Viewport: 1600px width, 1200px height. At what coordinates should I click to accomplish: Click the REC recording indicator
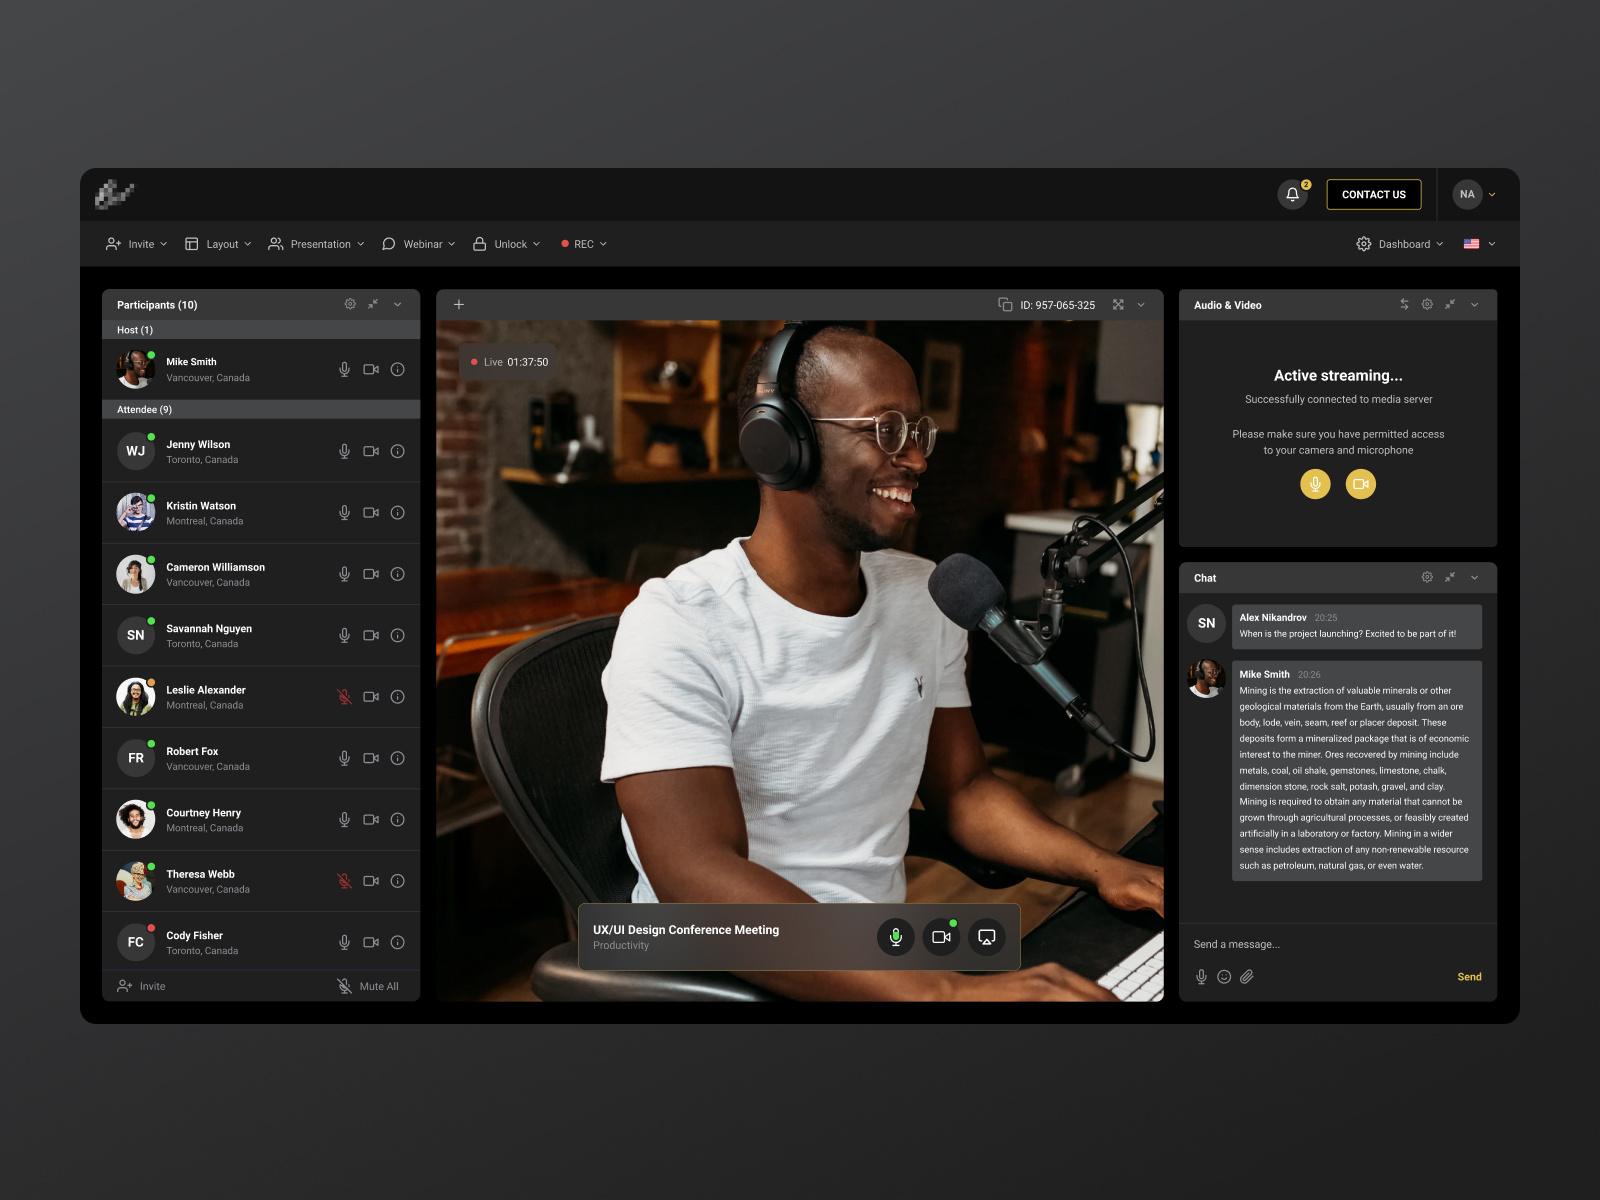(x=582, y=243)
